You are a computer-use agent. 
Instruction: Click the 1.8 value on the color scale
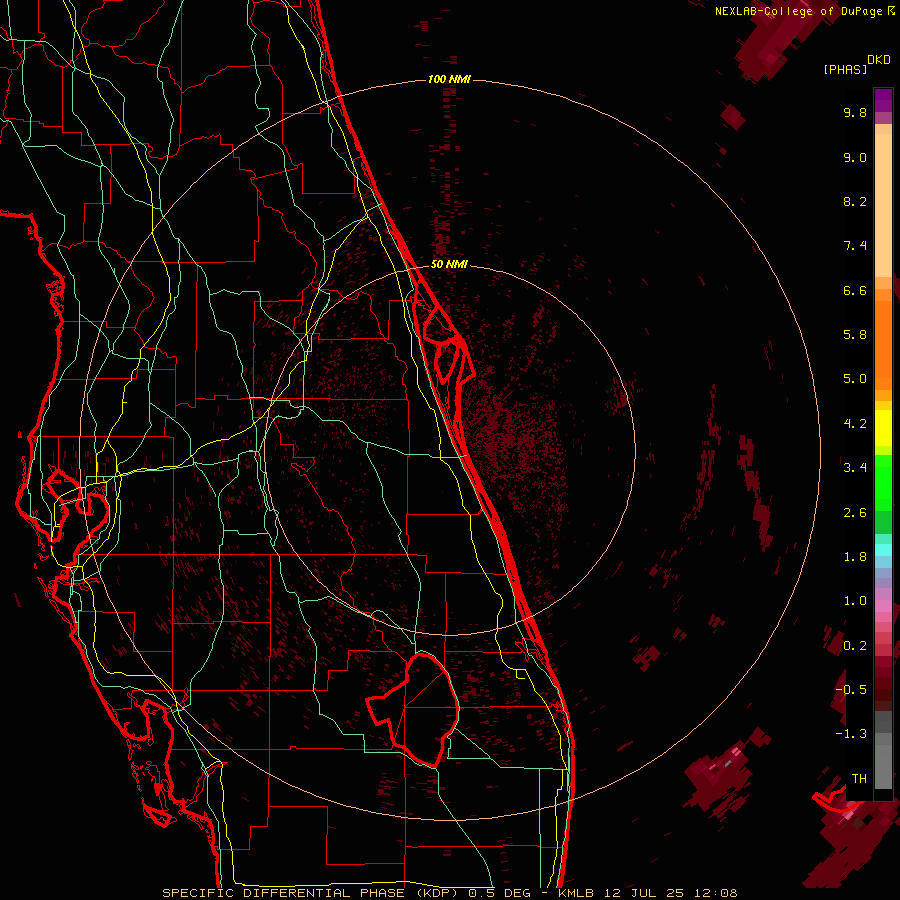click(855, 557)
